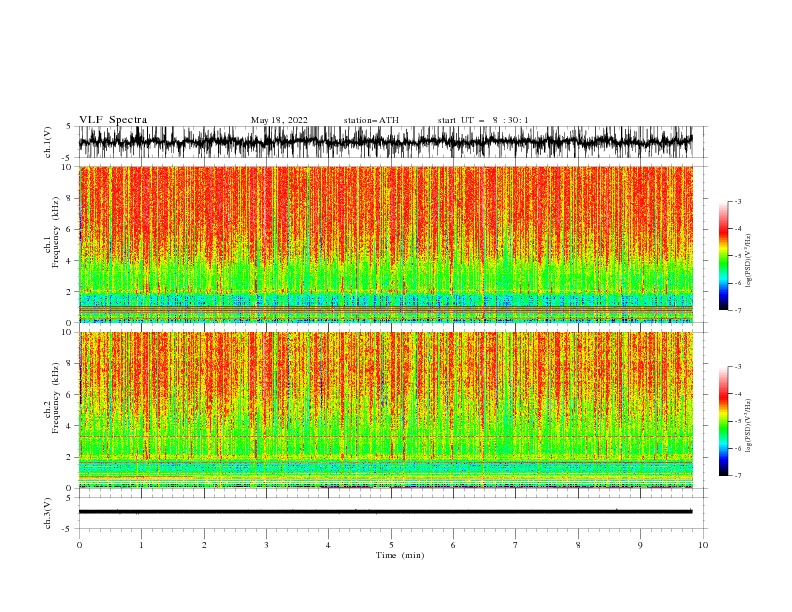Click time axis tick label "7"
The width and height of the screenshot is (792, 612).
click(516, 545)
